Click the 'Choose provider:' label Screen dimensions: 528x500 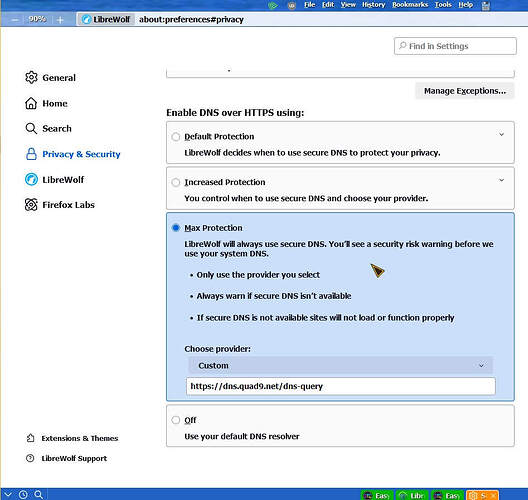click(218, 349)
